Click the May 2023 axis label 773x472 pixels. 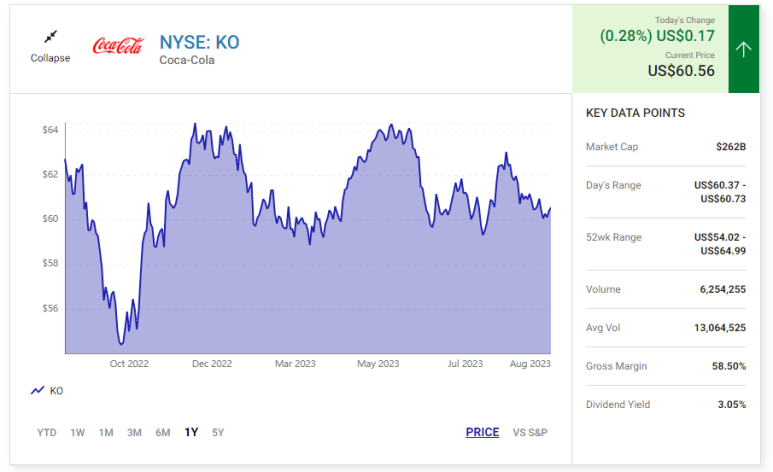point(378,363)
